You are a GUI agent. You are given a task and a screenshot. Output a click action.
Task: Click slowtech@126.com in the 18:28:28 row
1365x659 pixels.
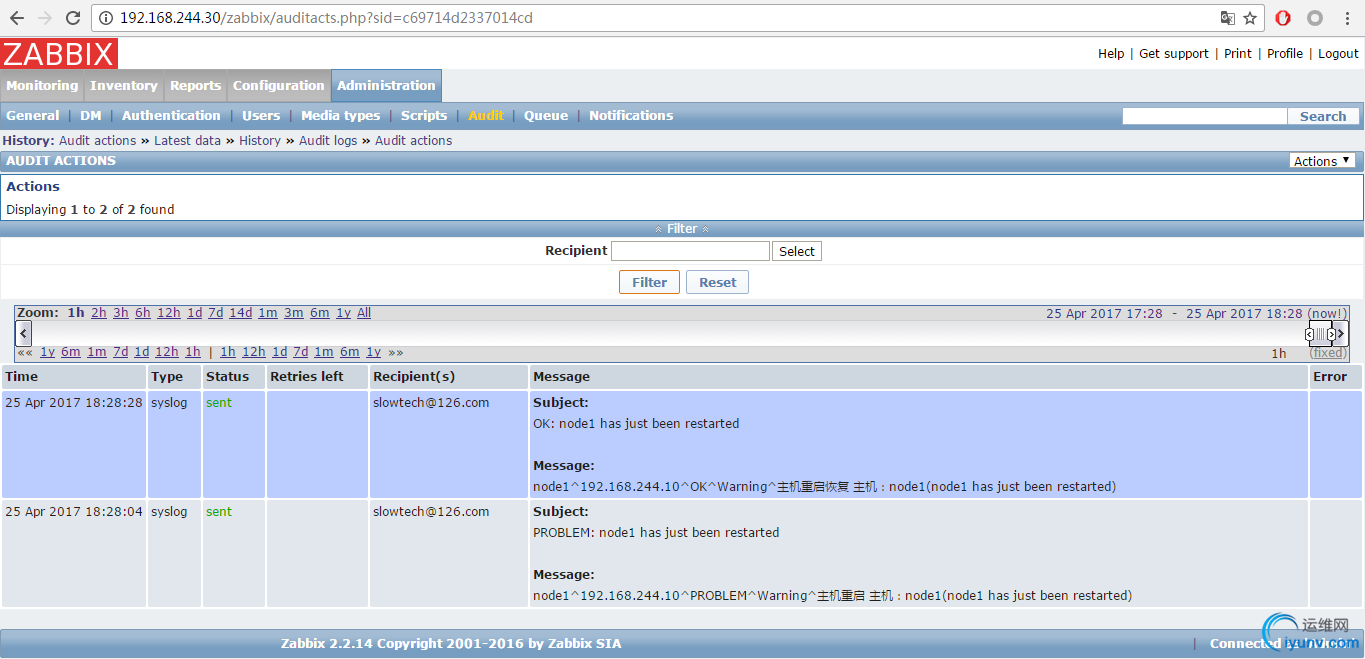(431, 402)
